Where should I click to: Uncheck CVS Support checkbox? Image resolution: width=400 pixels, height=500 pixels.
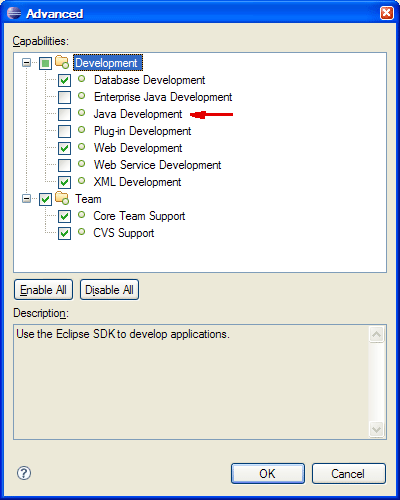tap(64, 233)
